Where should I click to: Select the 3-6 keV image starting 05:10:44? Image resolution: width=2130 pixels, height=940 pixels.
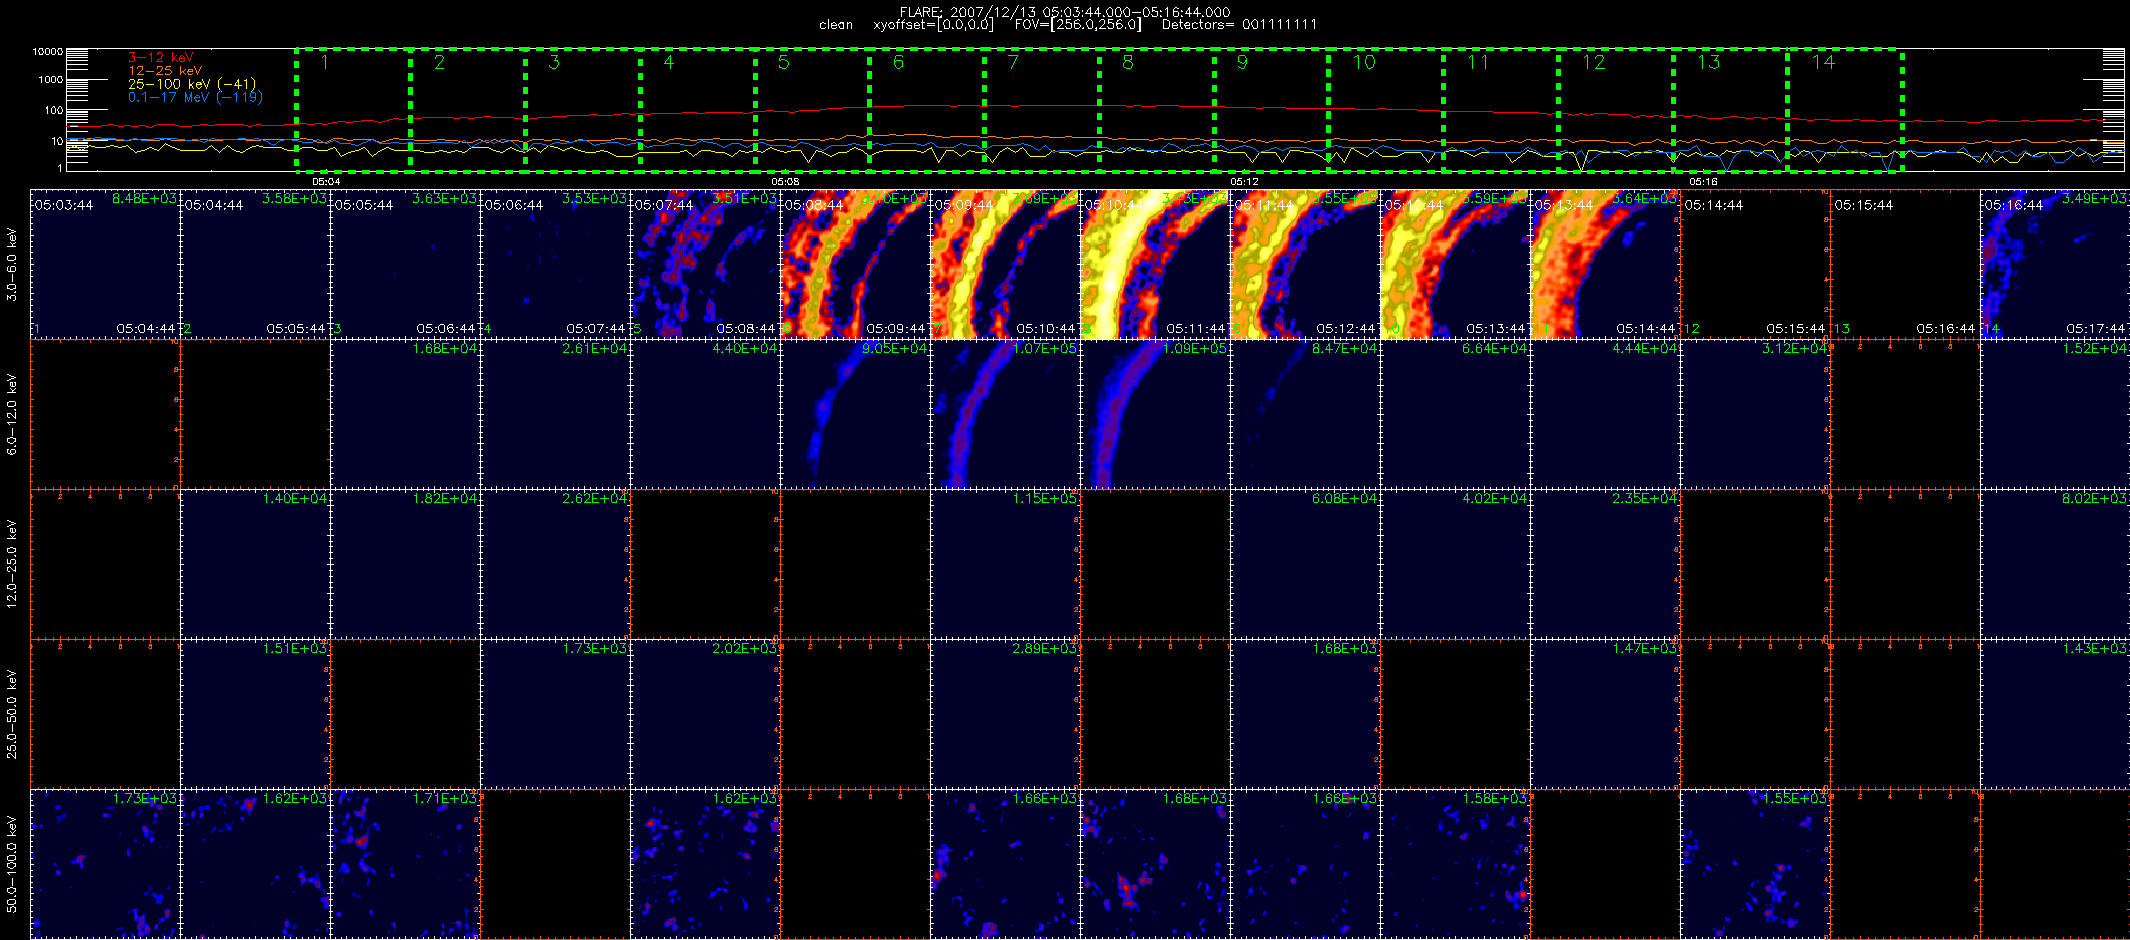(1155, 264)
